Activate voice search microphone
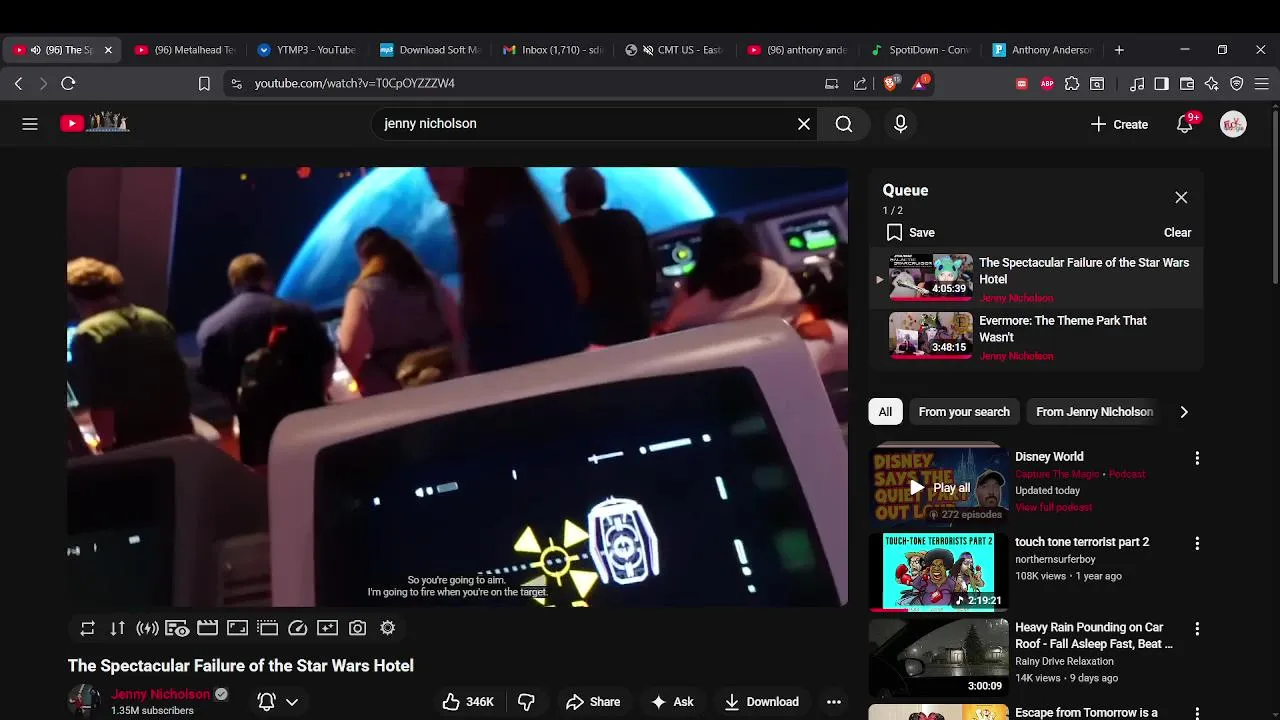Screen dimensions: 1280x720 (x=900, y=124)
